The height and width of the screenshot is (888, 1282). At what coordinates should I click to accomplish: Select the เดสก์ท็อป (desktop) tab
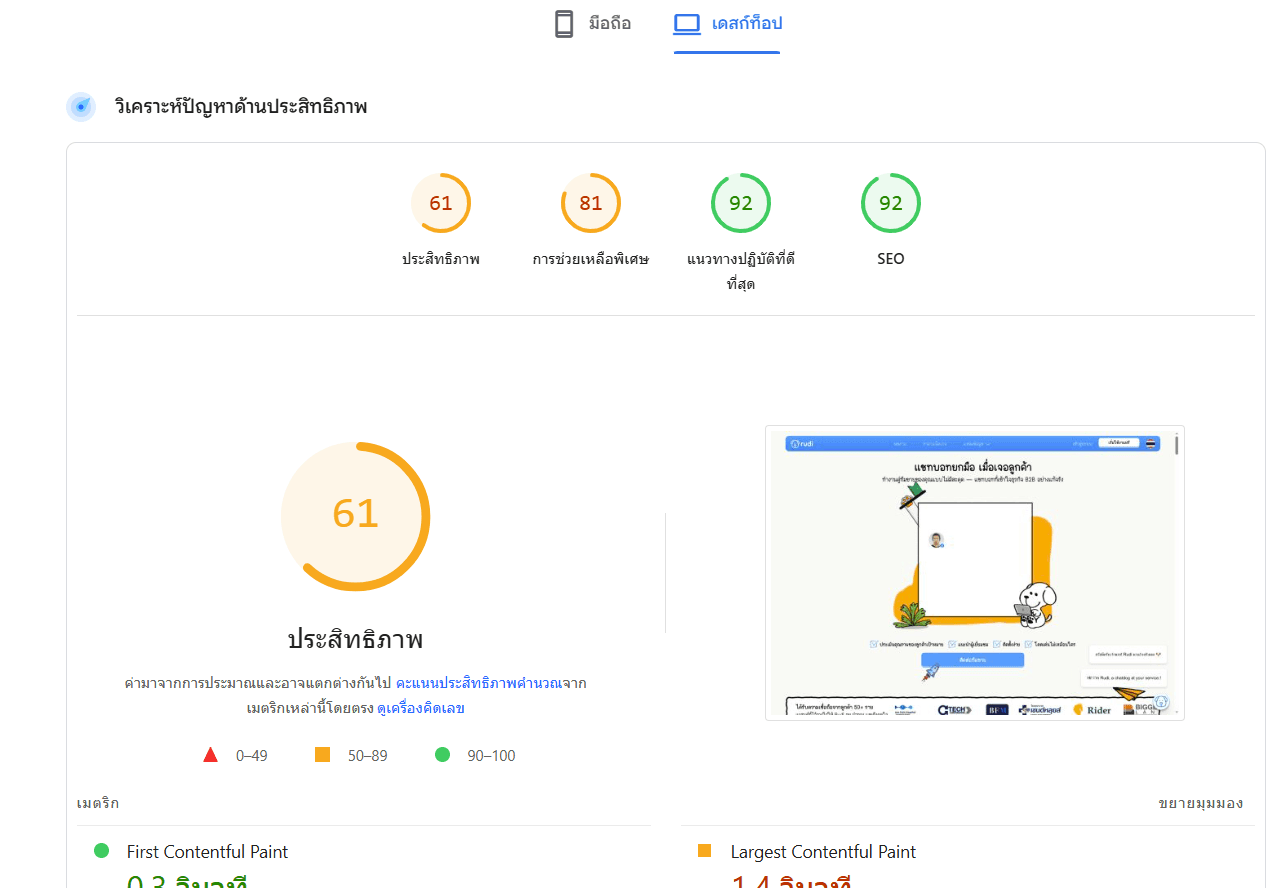(727, 24)
